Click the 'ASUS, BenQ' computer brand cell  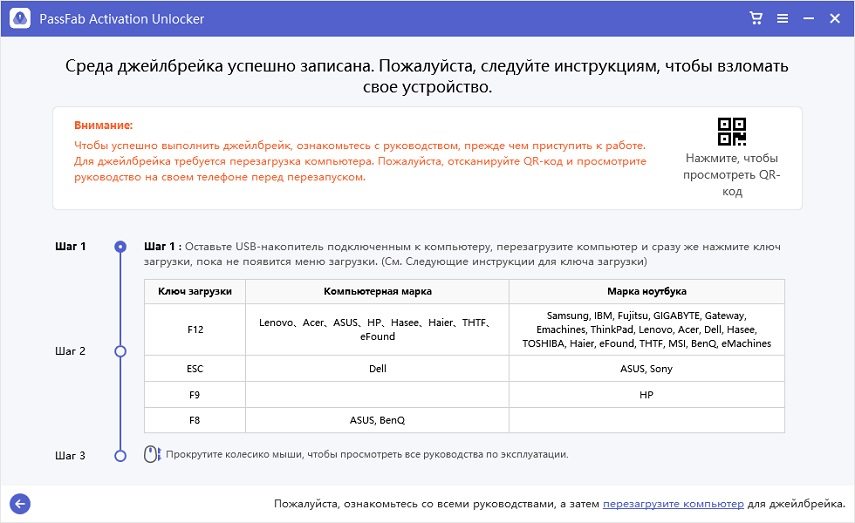[377, 420]
